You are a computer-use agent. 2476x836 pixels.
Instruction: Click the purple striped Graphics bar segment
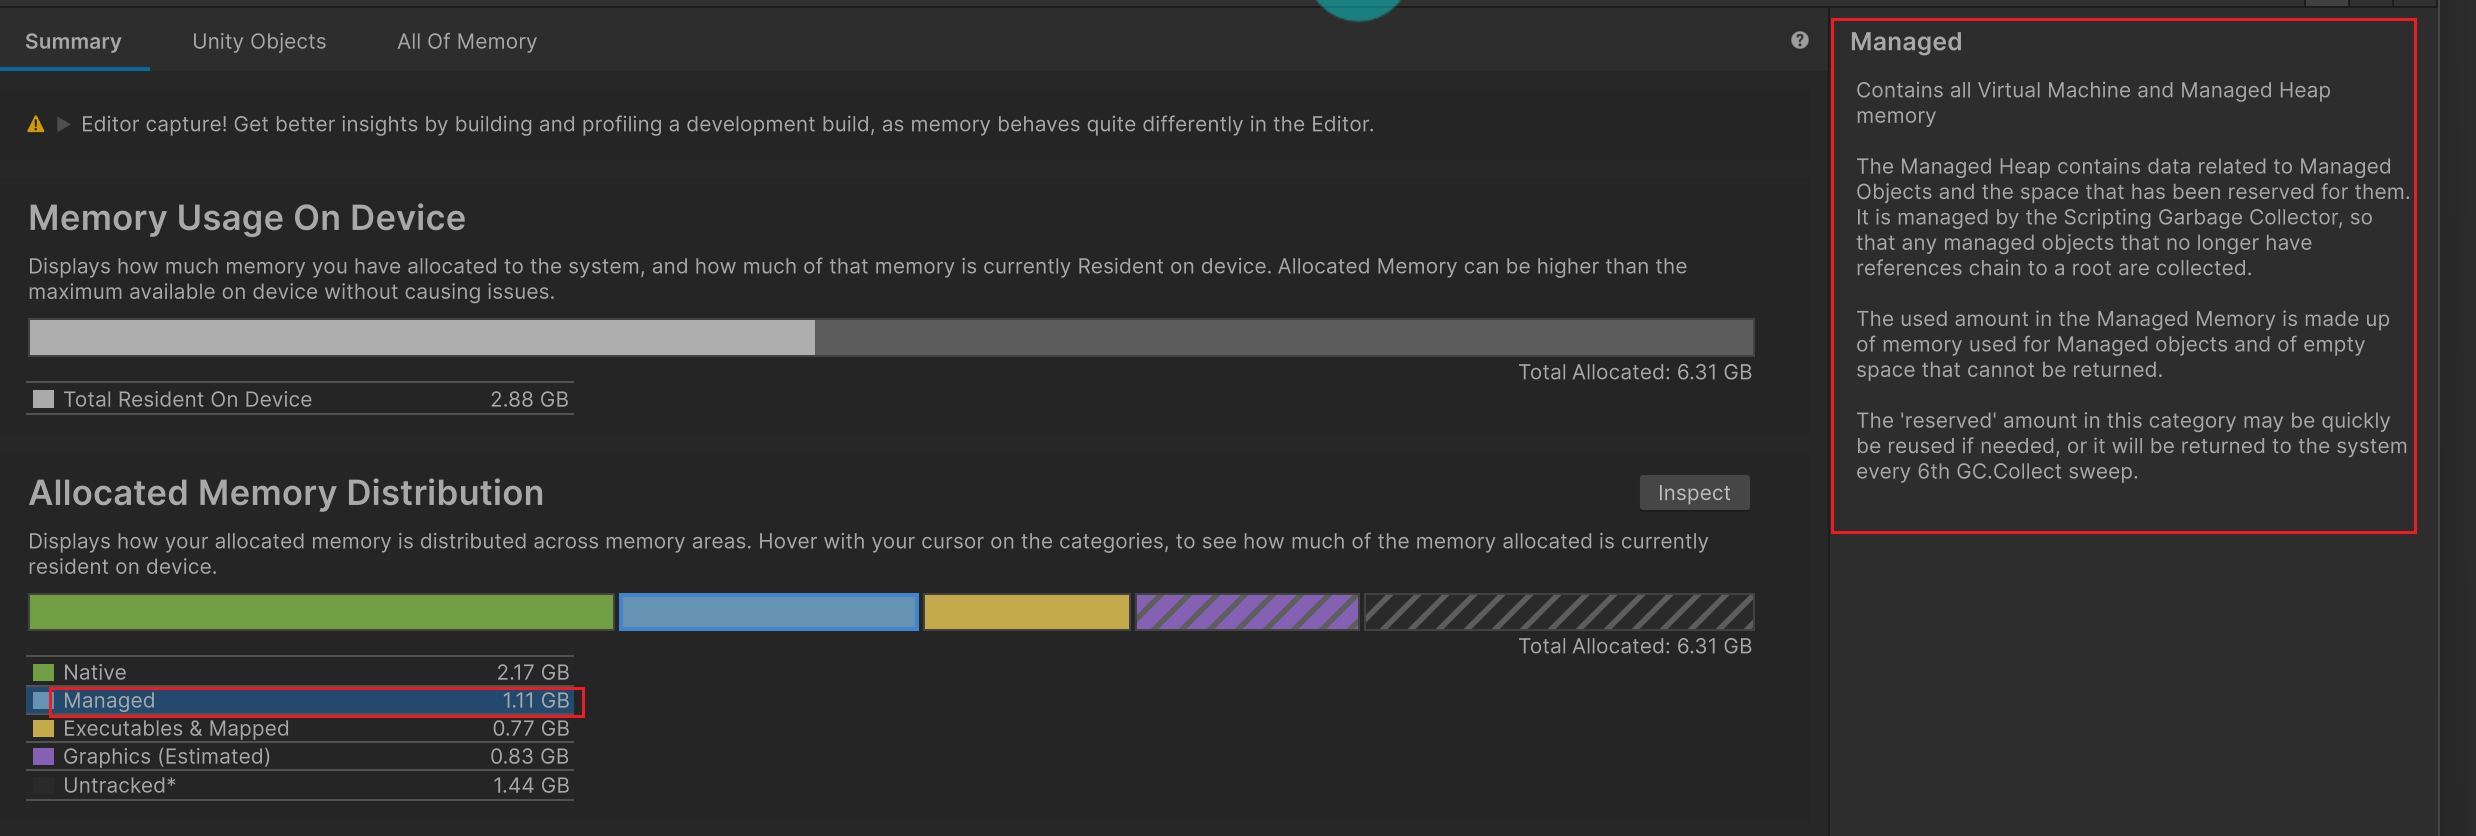tap(1247, 612)
